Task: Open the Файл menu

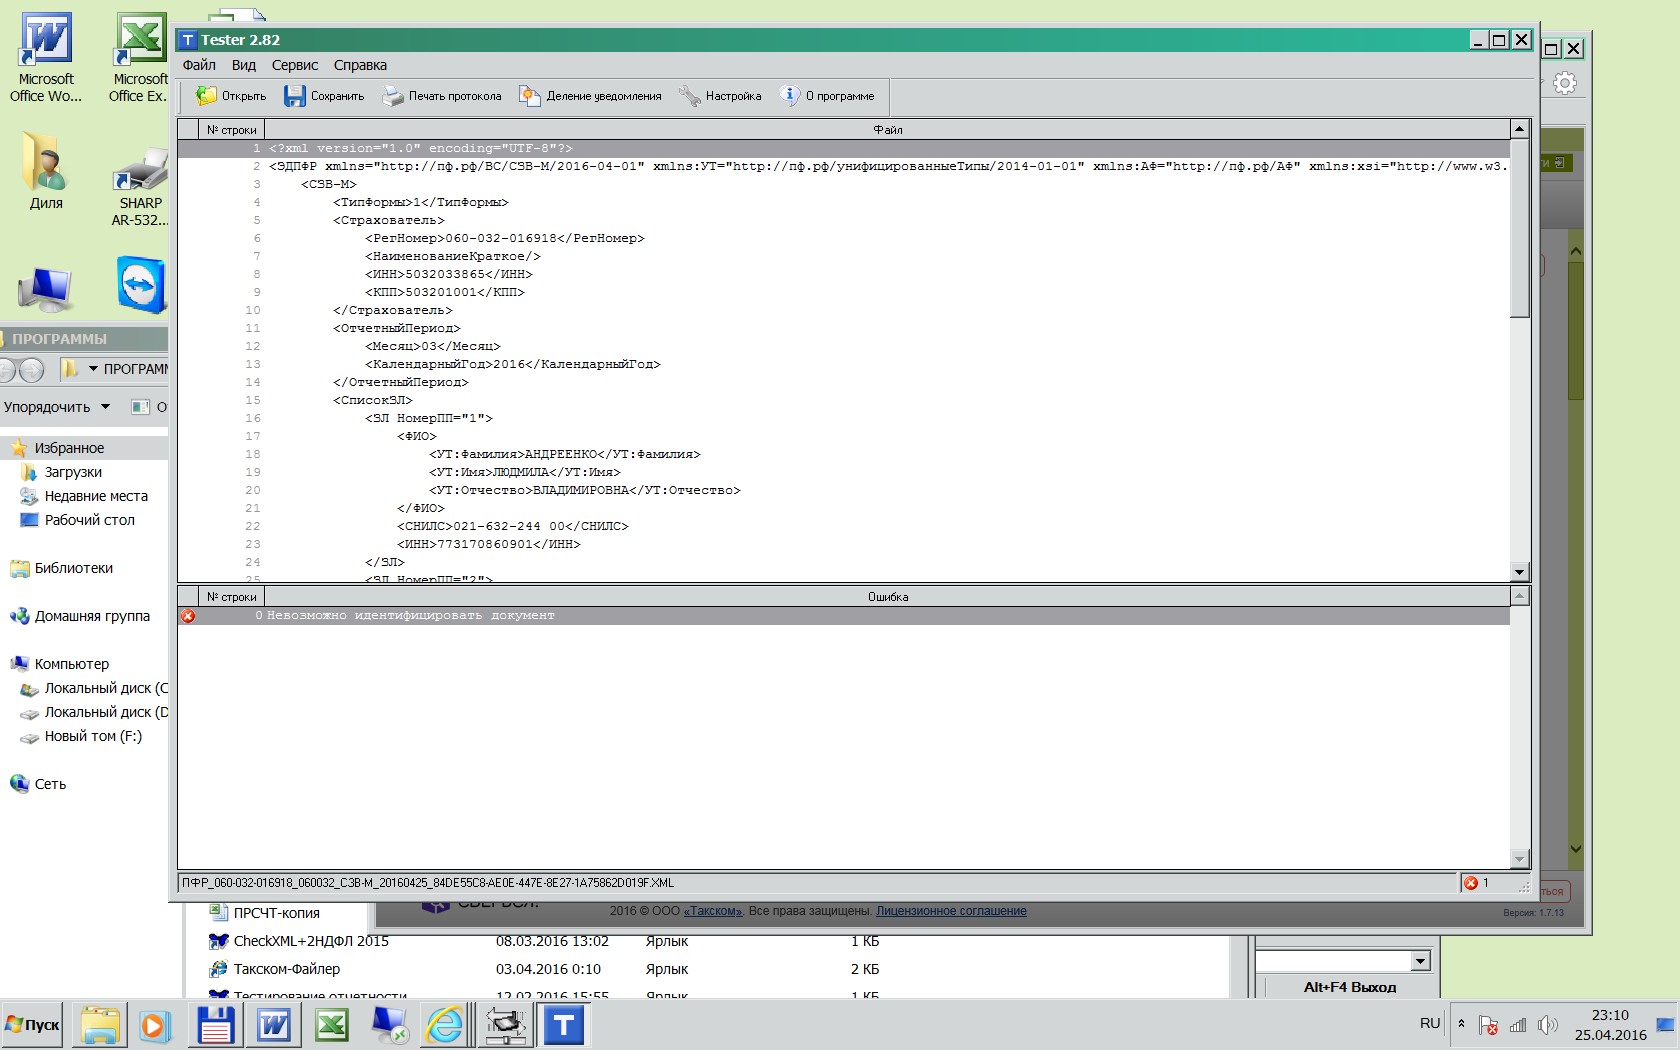Action: (x=199, y=65)
